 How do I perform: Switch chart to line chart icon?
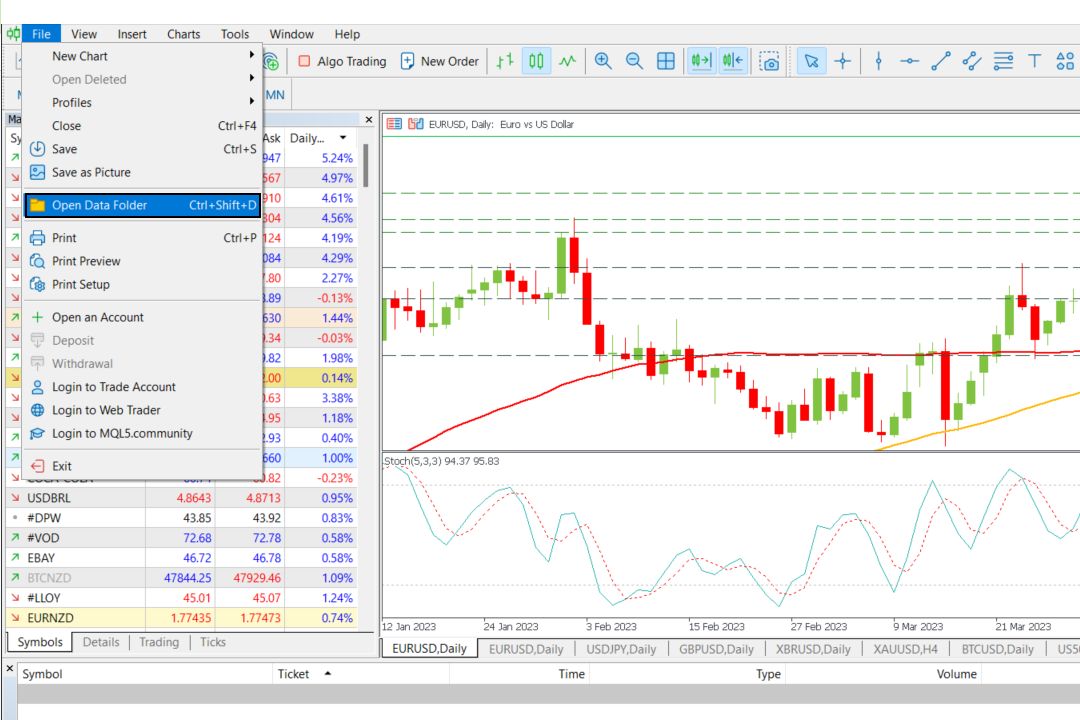point(567,61)
